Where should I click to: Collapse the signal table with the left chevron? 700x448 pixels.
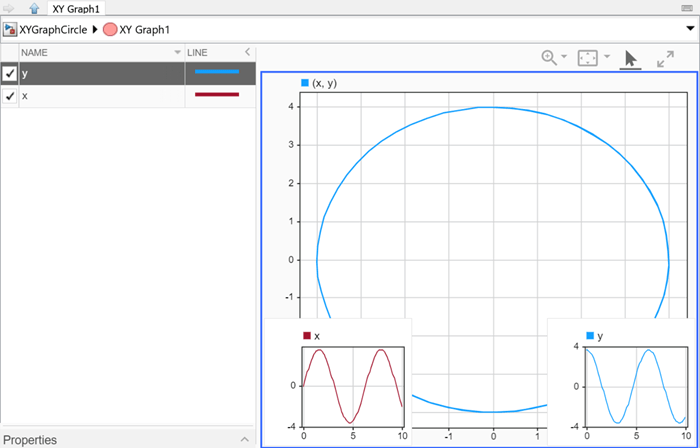tap(248, 52)
